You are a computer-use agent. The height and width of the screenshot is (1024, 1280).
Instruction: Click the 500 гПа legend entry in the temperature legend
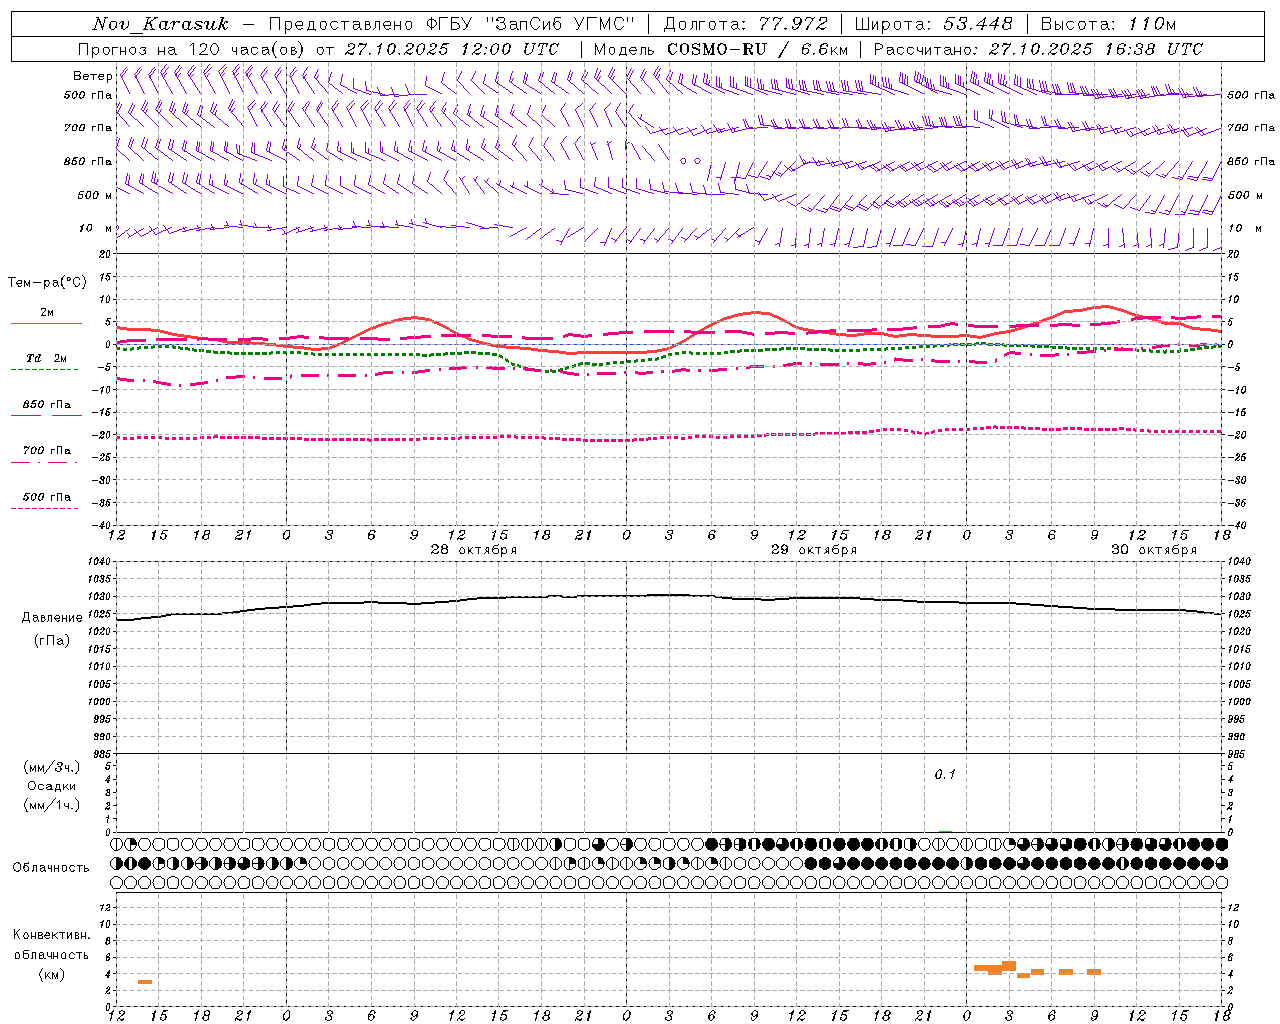[x=47, y=496]
